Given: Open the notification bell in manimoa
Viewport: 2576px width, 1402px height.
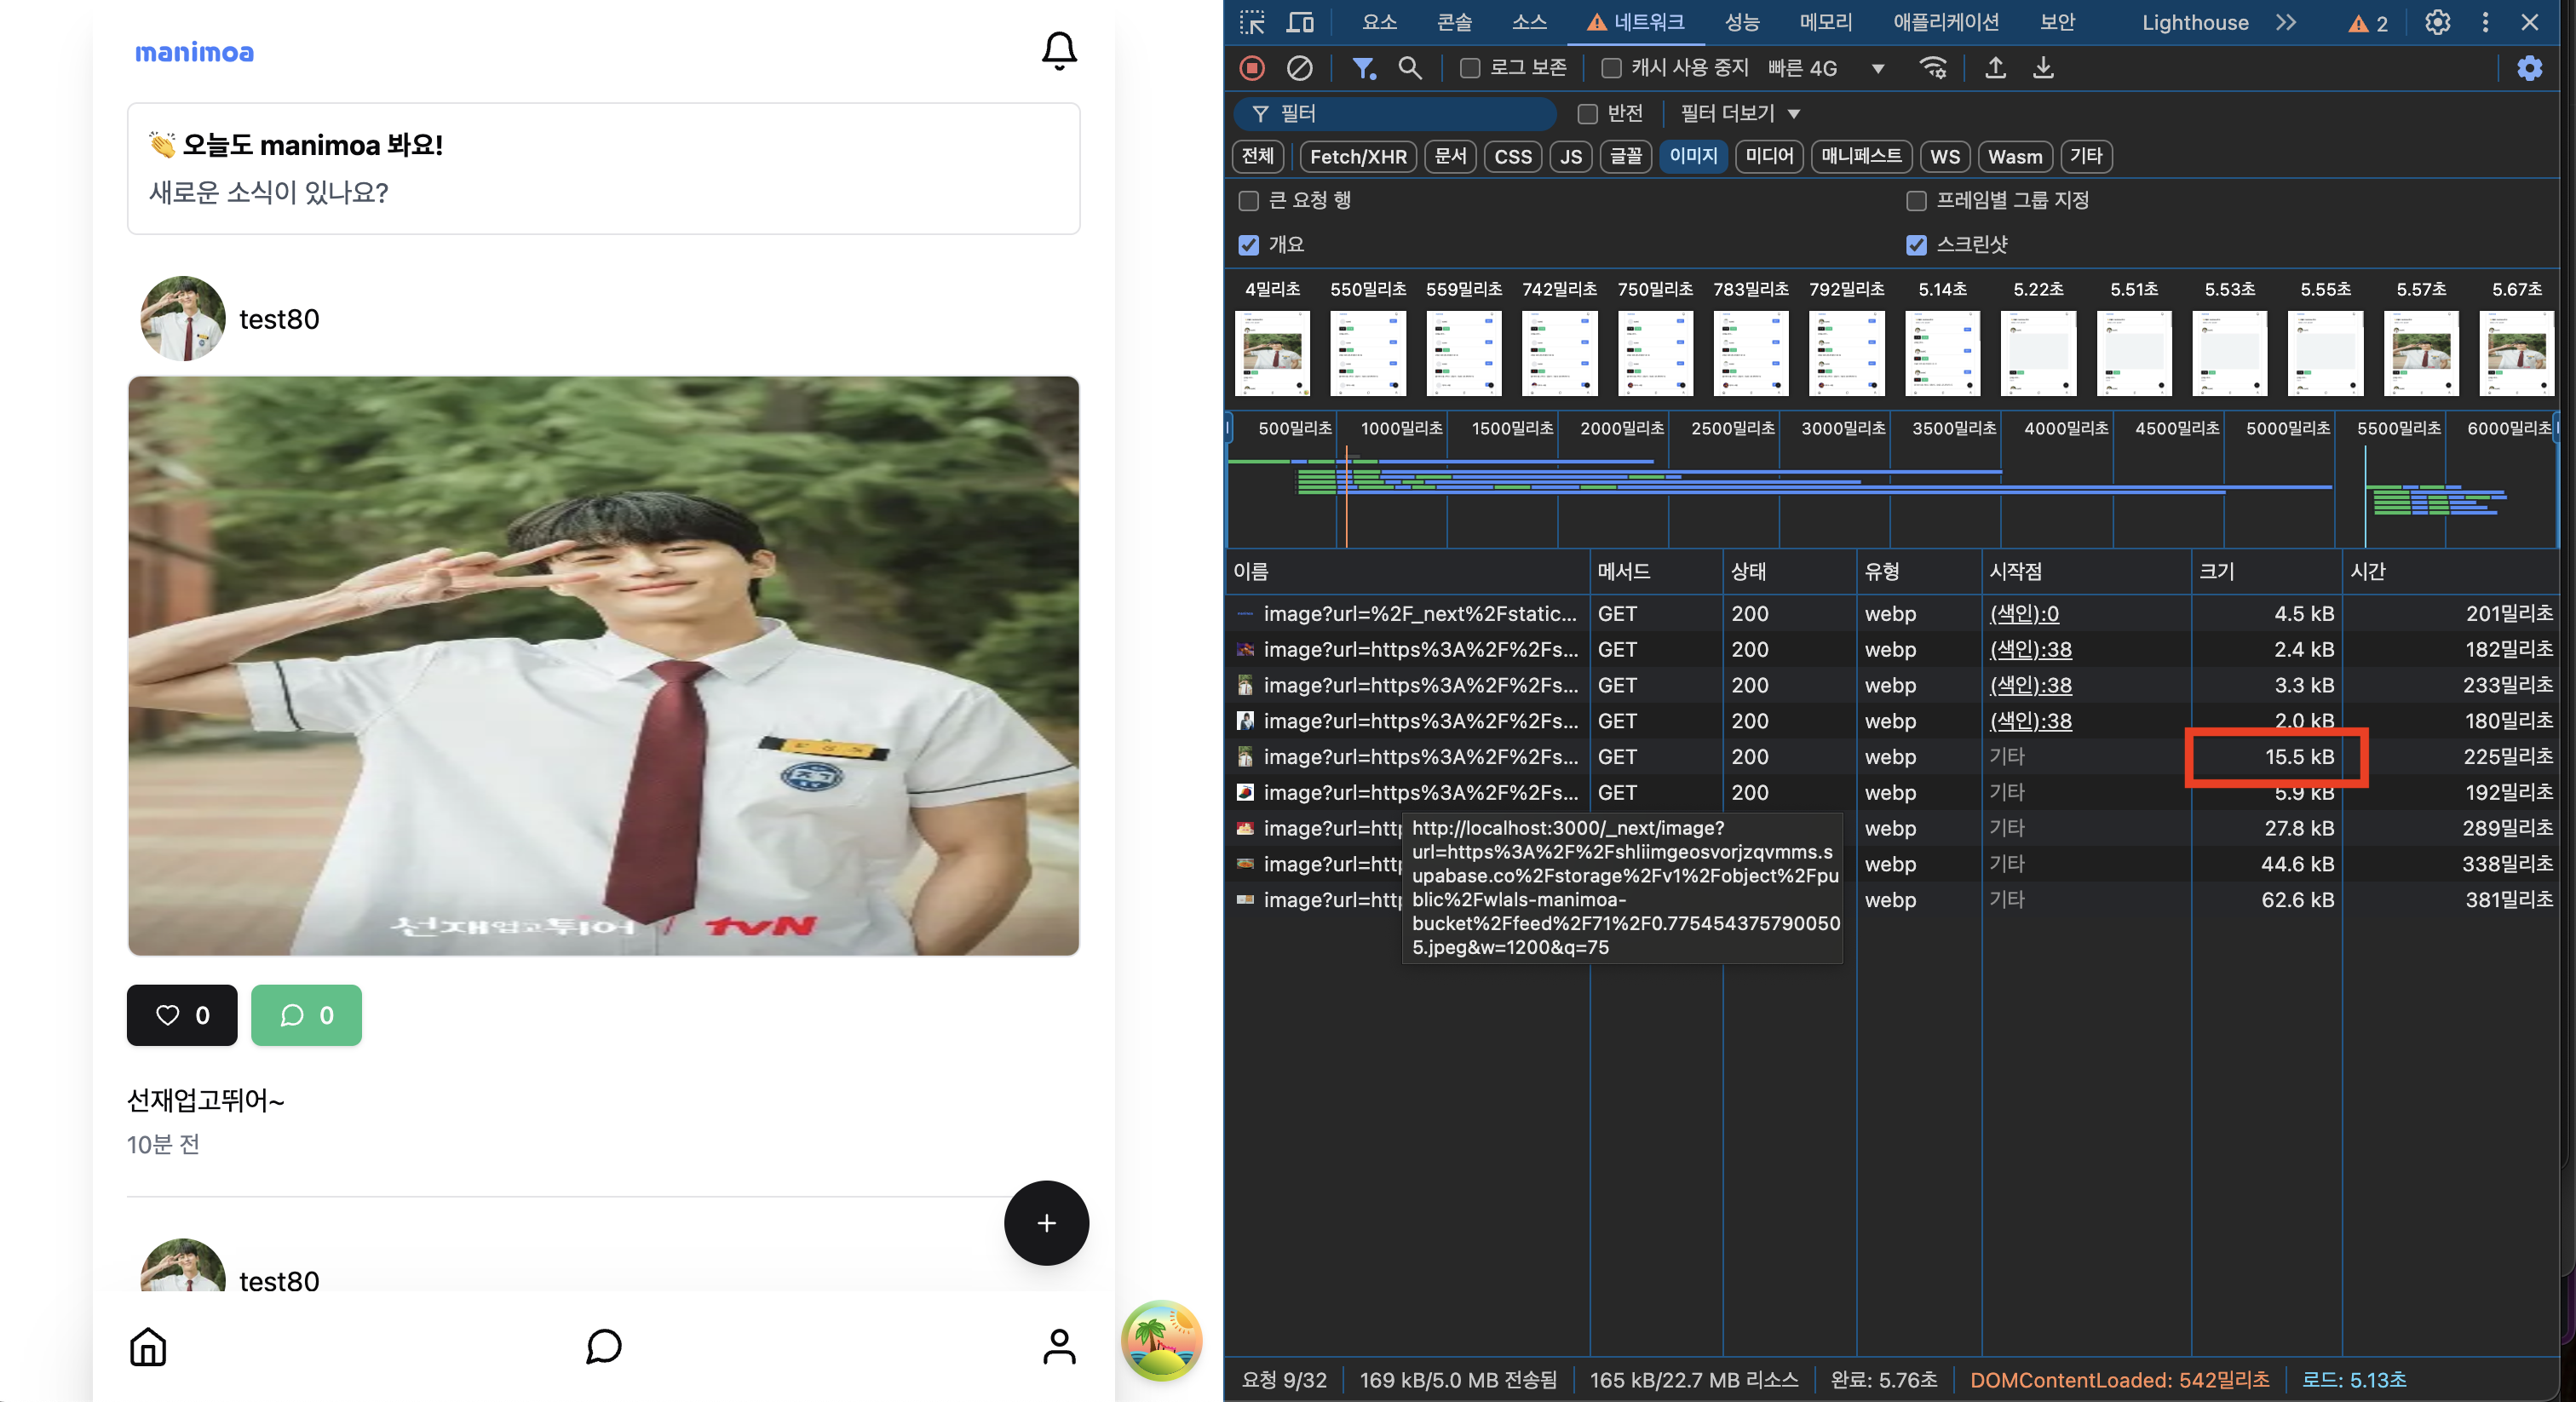Looking at the screenshot, I should (1059, 50).
